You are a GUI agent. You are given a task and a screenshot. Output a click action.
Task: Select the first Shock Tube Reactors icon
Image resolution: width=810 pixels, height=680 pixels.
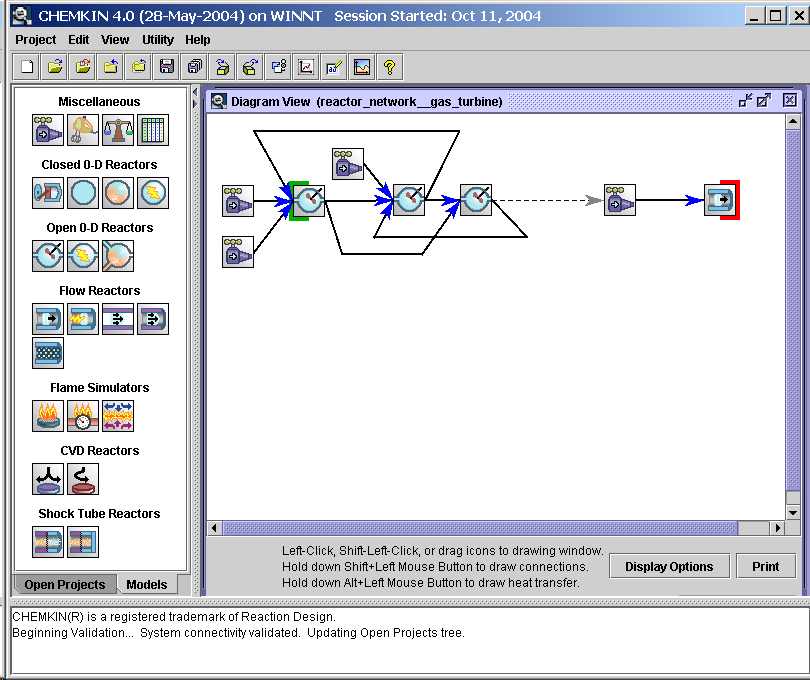48,541
